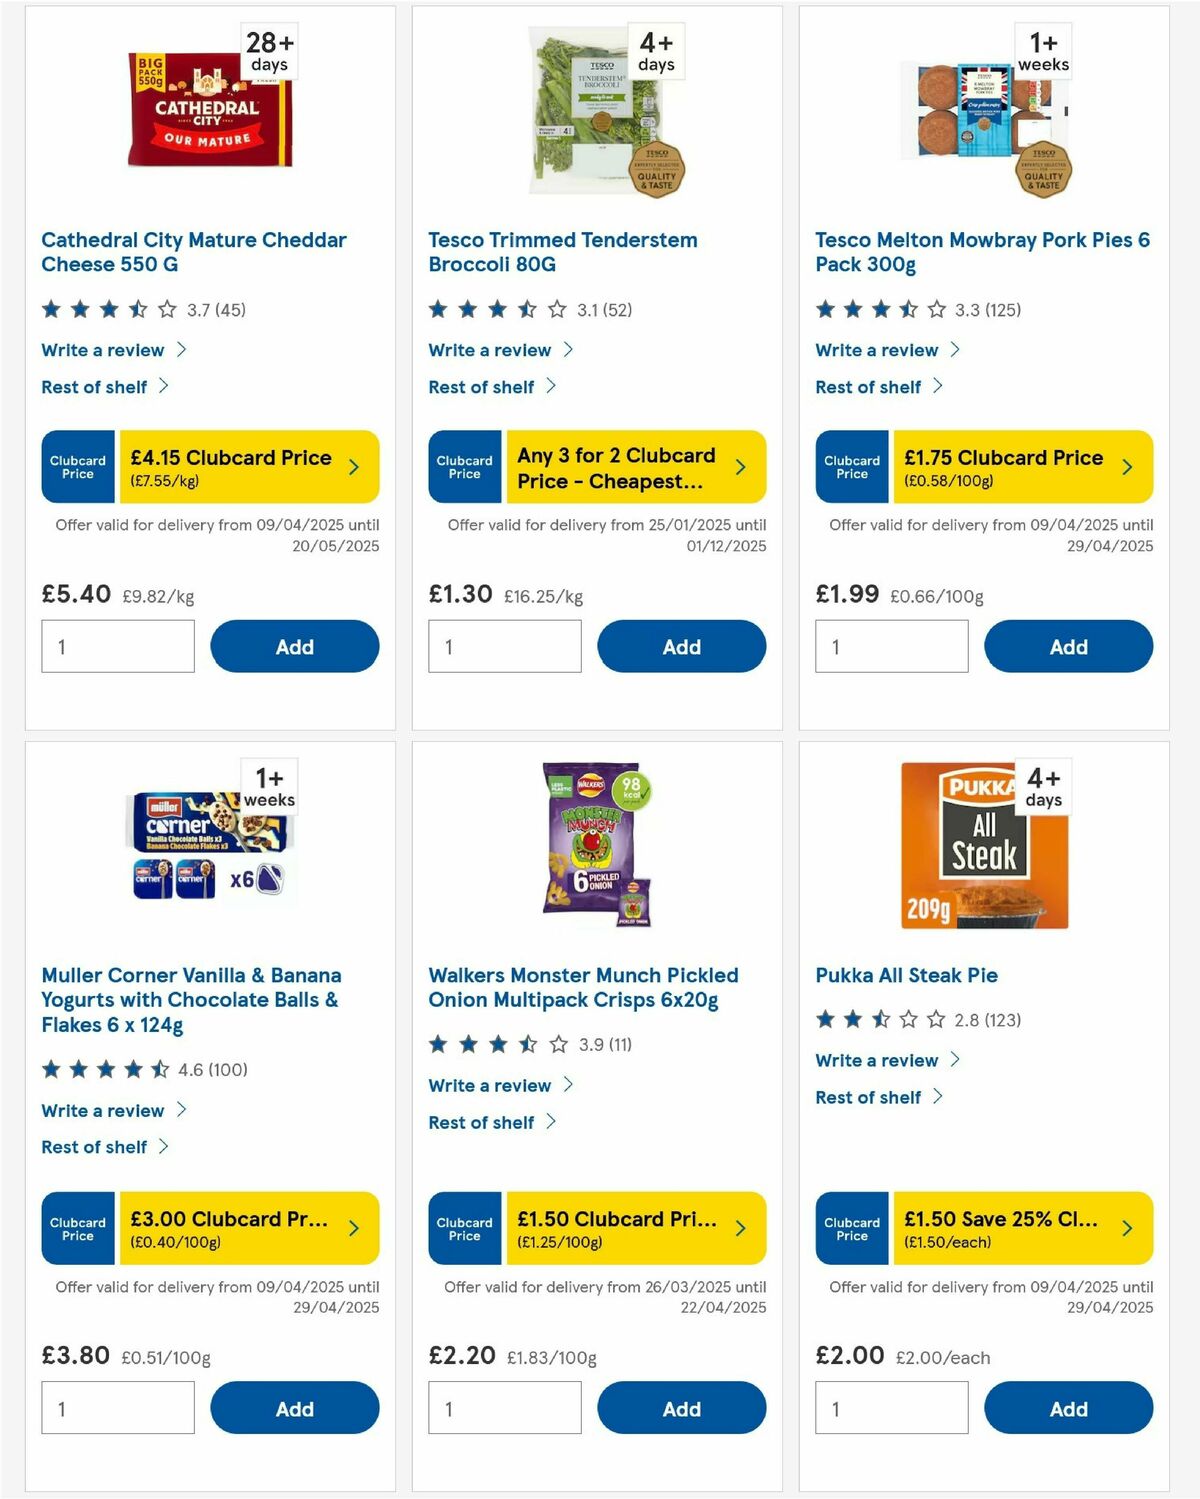The width and height of the screenshot is (1200, 1499).
Task: Open the Cathedral City Mature Cheddar product page
Action: point(193,252)
